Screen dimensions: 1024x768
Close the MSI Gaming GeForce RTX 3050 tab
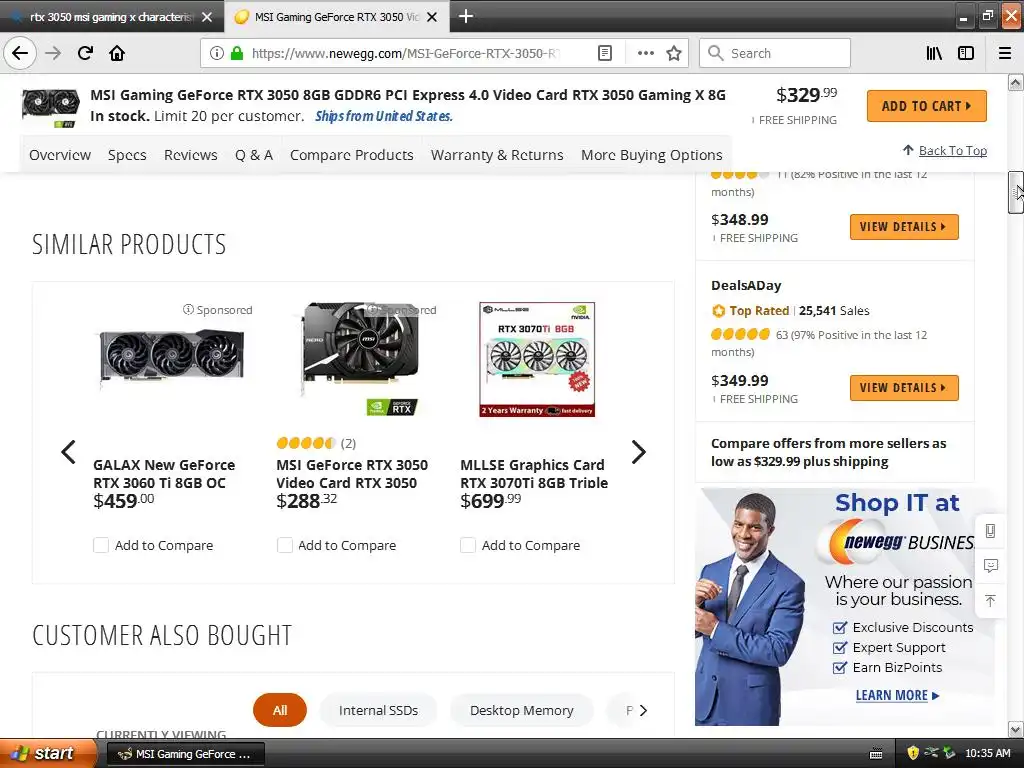(432, 17)
